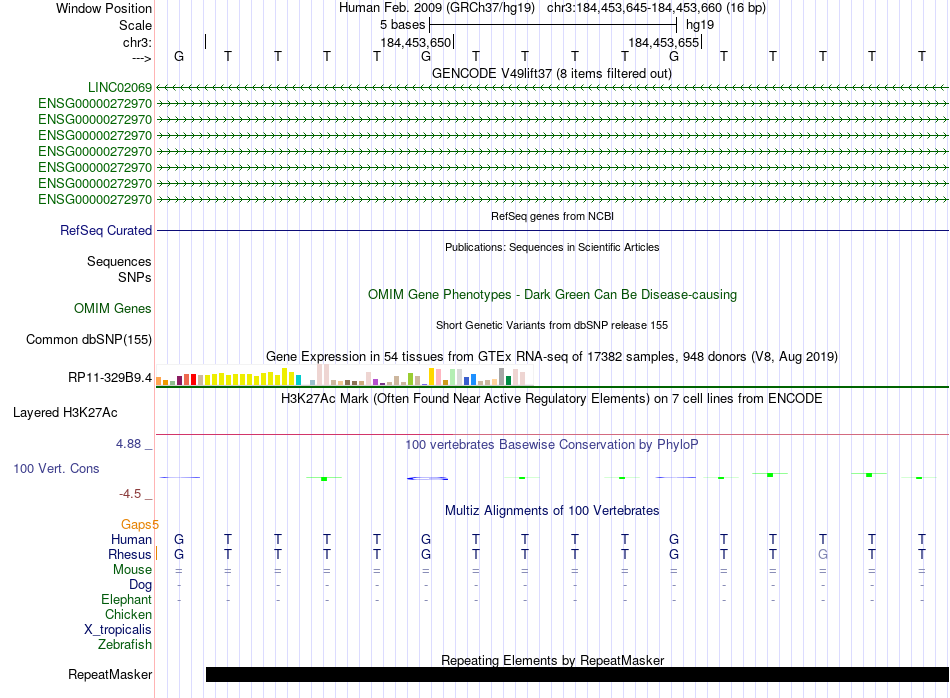
Task: Open the GTEx tissue expression bar chart
Action: (x=344, y=375)
